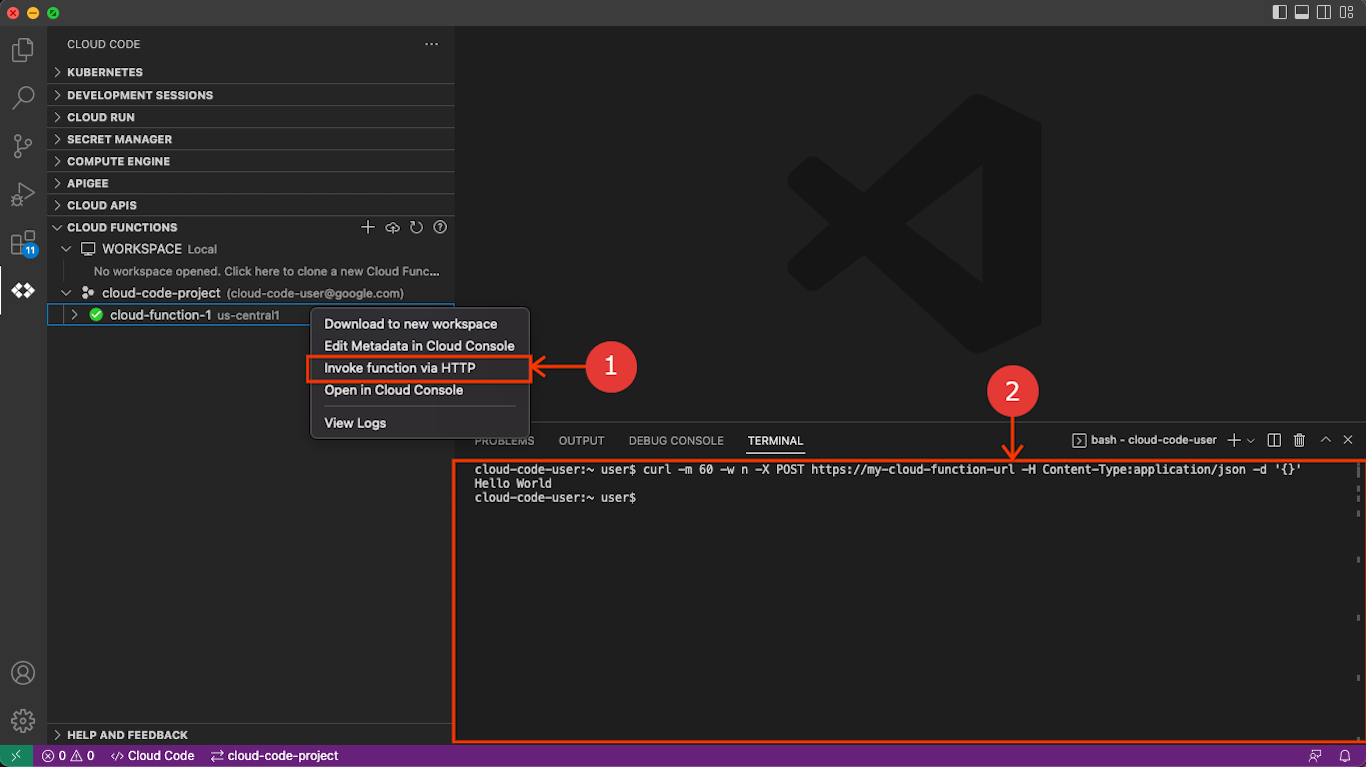Toggle bottom panel visibility in title bar
Screen dimensions: 1366x768
point(1302,13)
